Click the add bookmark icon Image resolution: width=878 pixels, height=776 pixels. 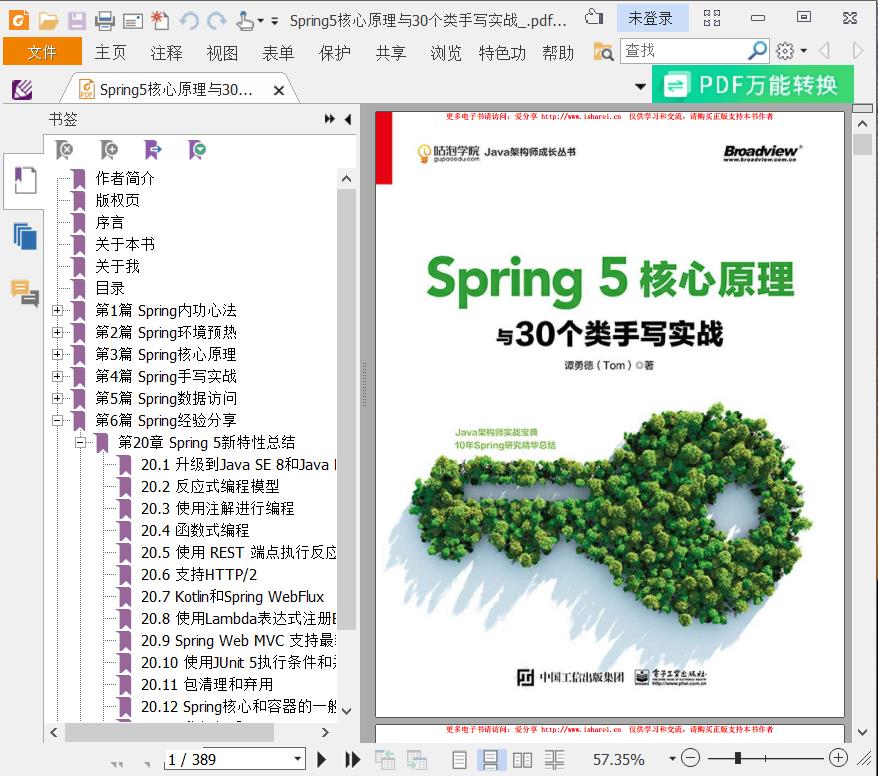point(109,149)
